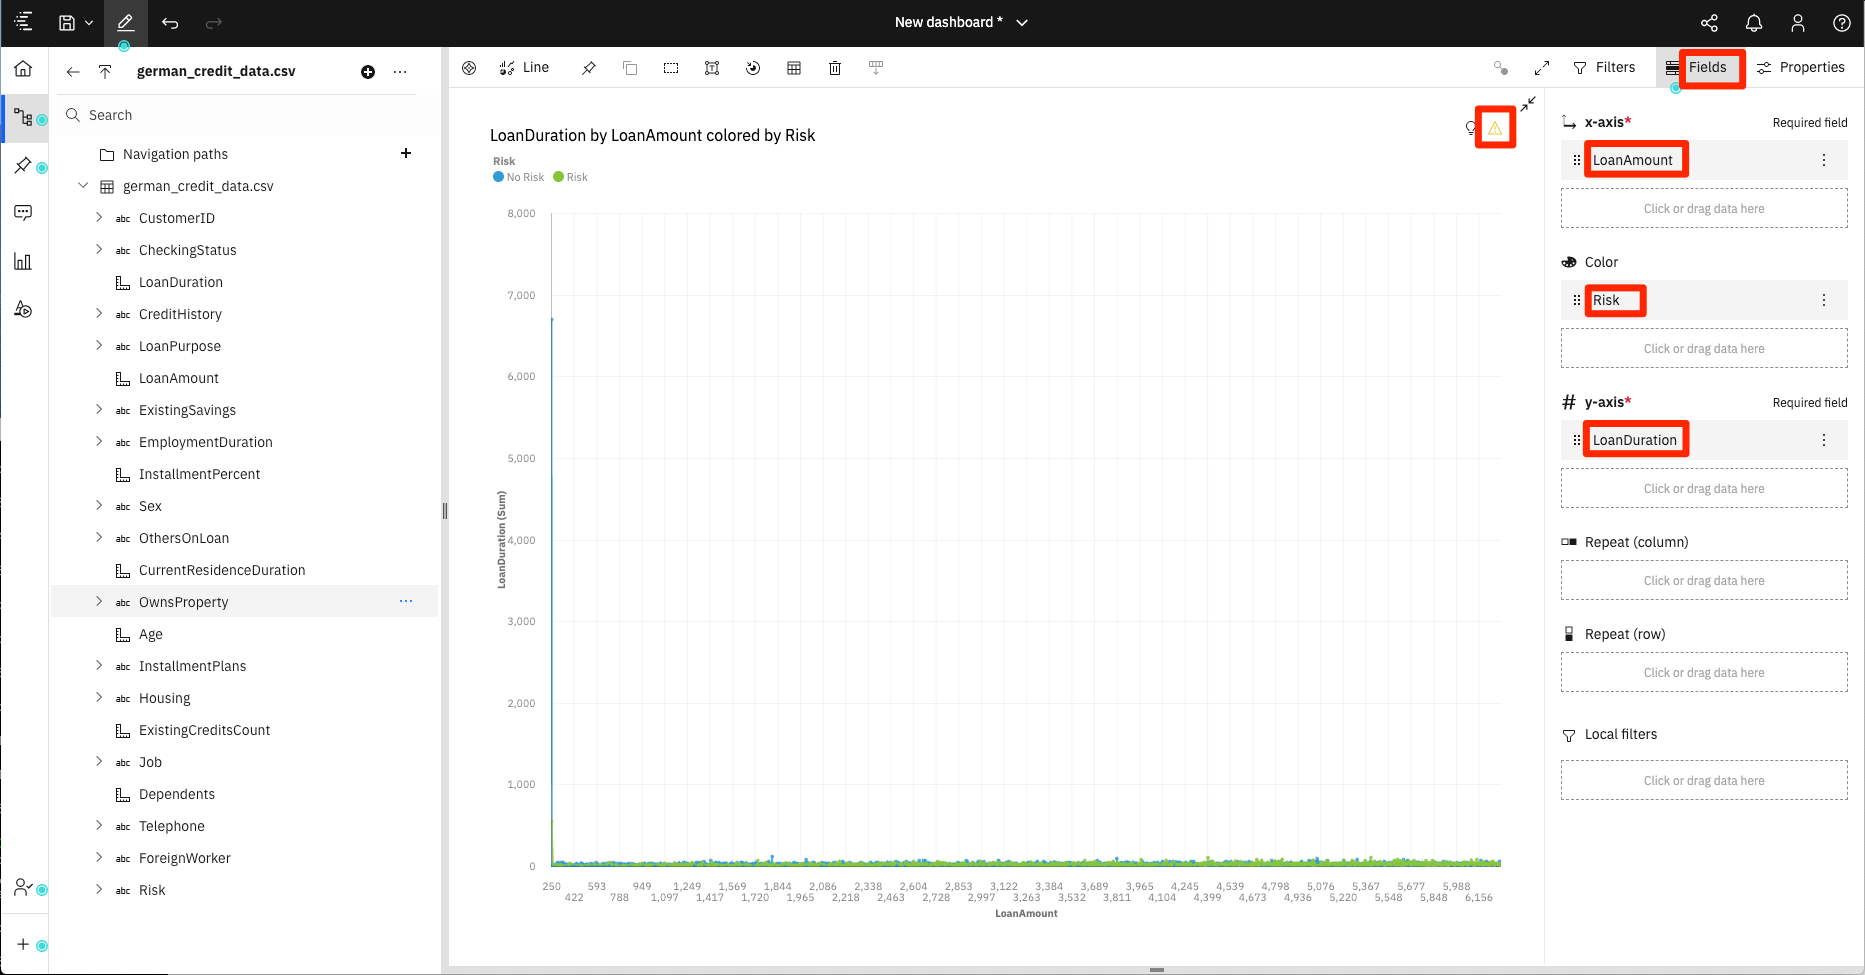Open LoanAmount x-axis field options menu
This screenshot has width=1865, height=975.
(x=1824, y=160)
